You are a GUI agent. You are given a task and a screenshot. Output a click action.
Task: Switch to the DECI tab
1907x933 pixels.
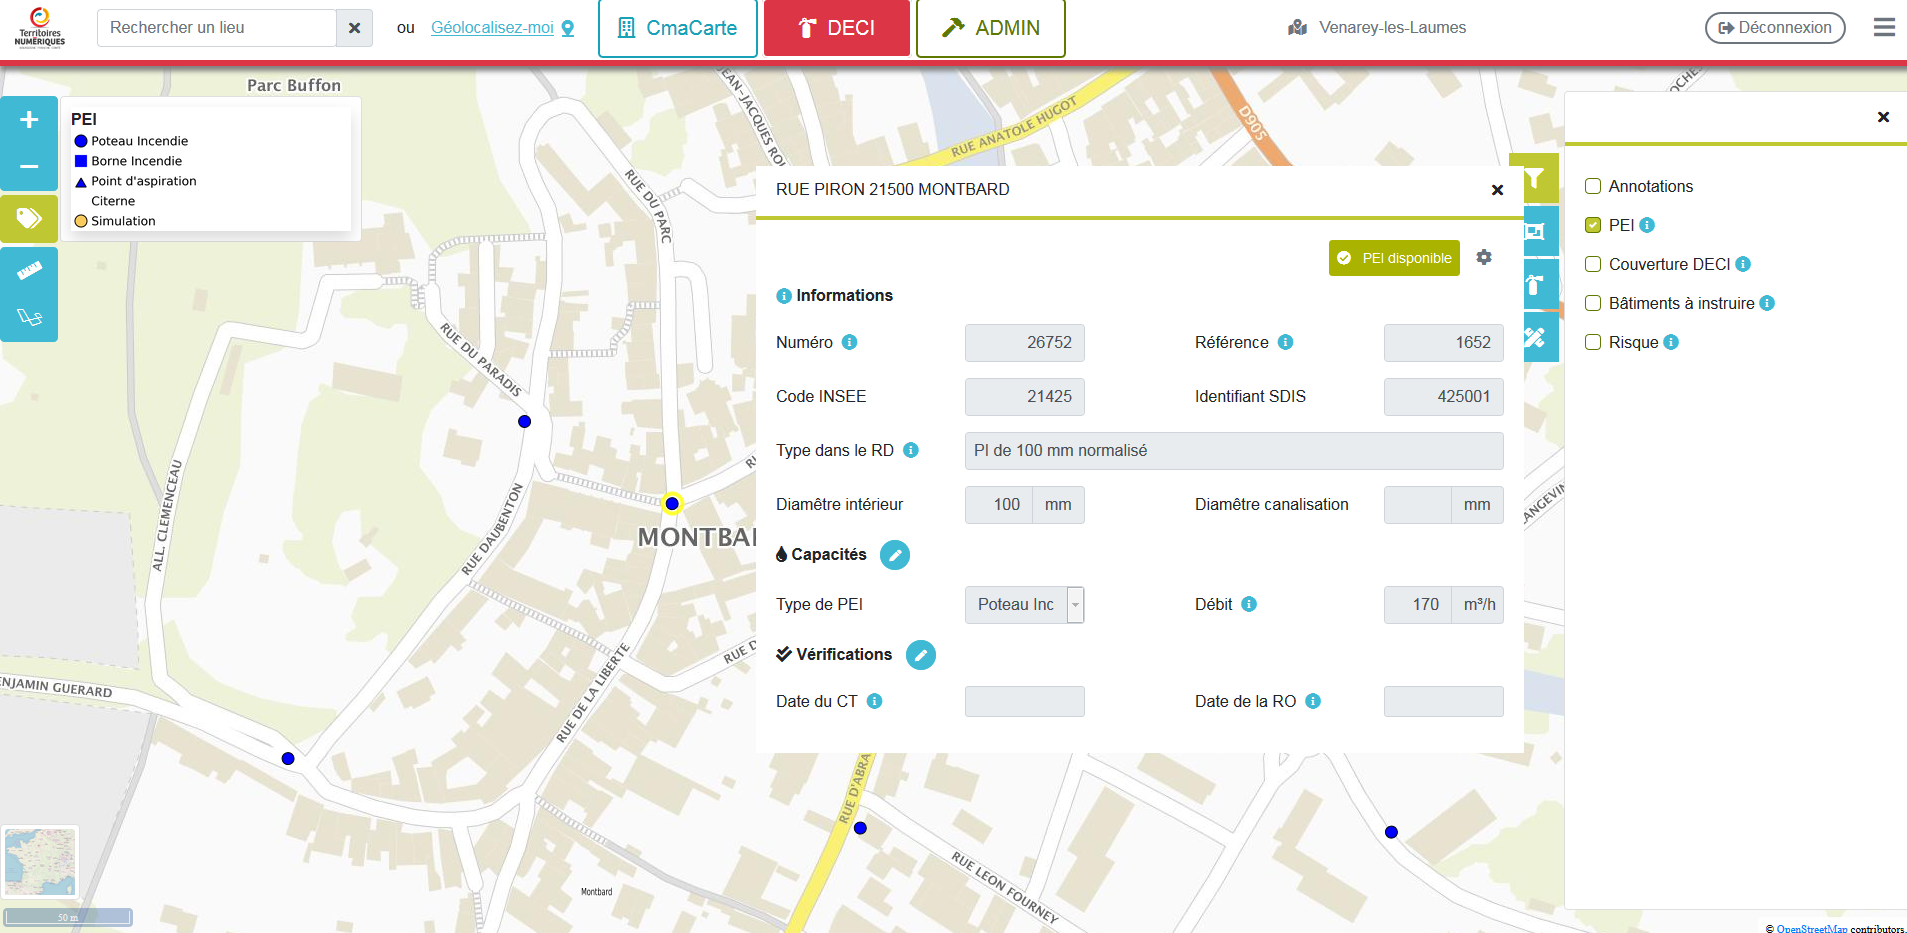pos(836,28)
